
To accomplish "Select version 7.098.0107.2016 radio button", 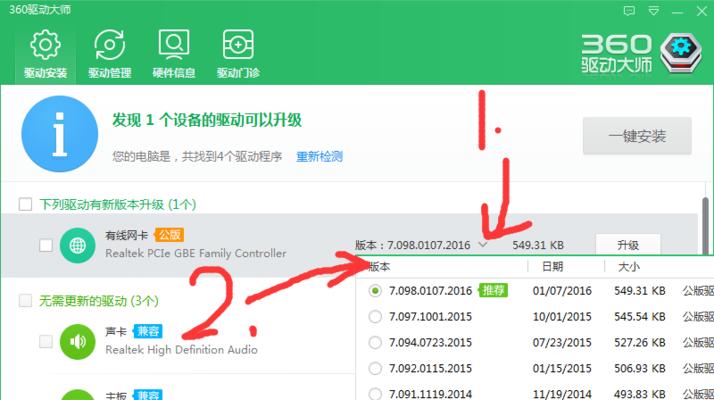I will tap(375, 291).
